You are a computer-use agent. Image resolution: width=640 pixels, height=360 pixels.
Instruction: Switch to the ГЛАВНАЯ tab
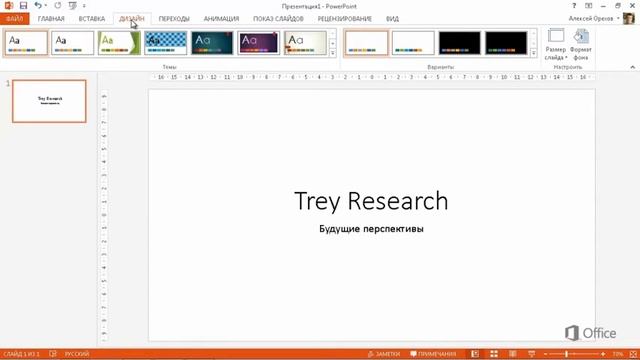(x=51, y=19)
